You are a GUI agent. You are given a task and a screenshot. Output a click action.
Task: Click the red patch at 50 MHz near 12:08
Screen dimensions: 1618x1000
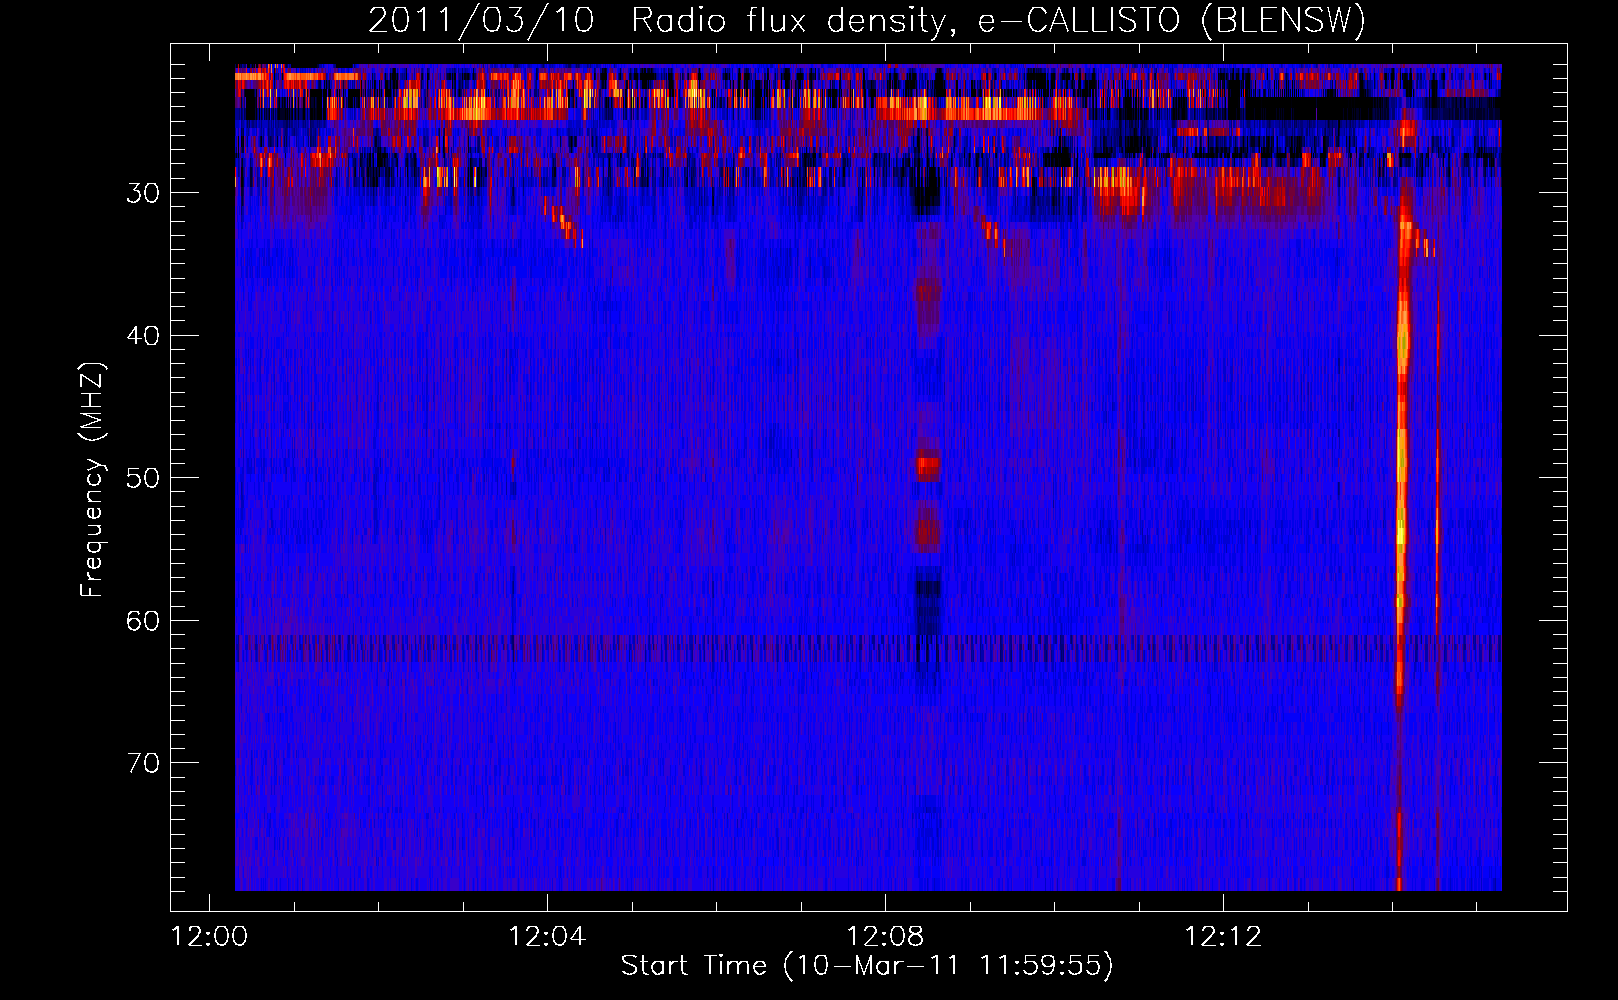click(x=929, y=467)
